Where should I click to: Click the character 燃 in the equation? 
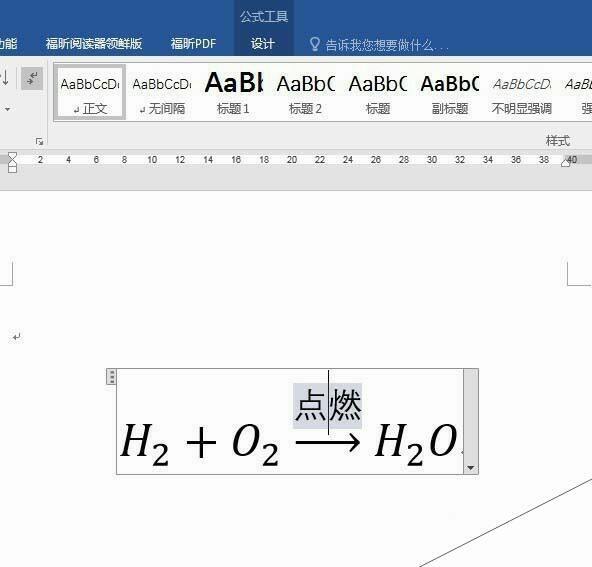click(345, 405)
